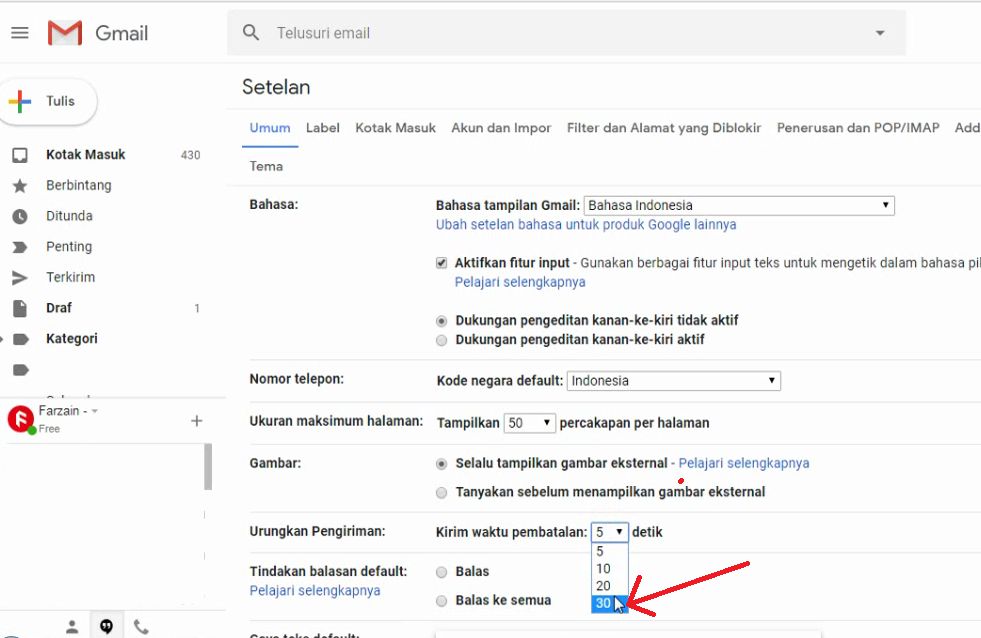The height and width of the screenshot is (638, 981).
Task: Select the Balas ke semua radio
Action: (x=442, y=601)
